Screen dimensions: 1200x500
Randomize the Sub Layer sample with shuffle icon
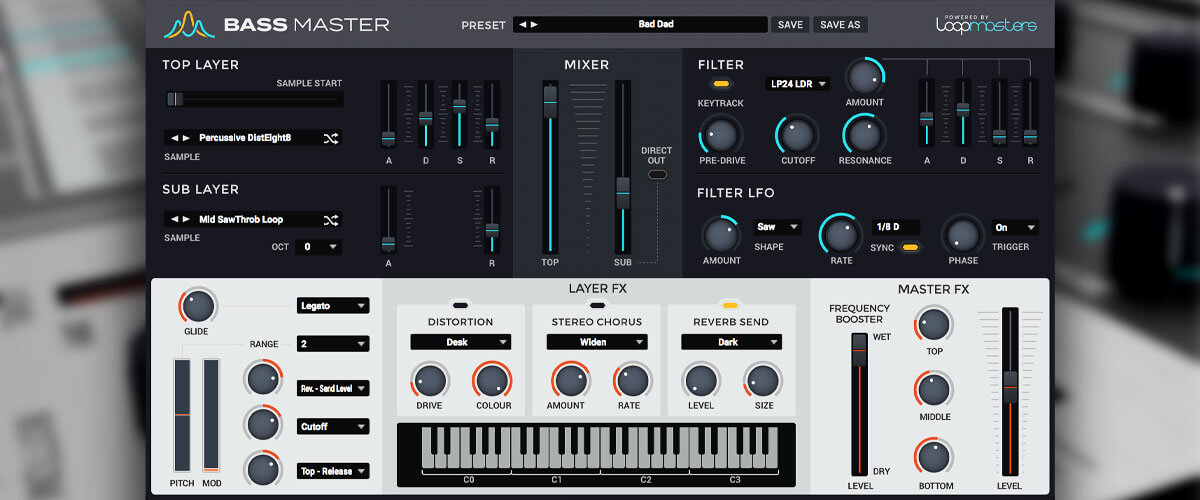(x=331, y=219)
